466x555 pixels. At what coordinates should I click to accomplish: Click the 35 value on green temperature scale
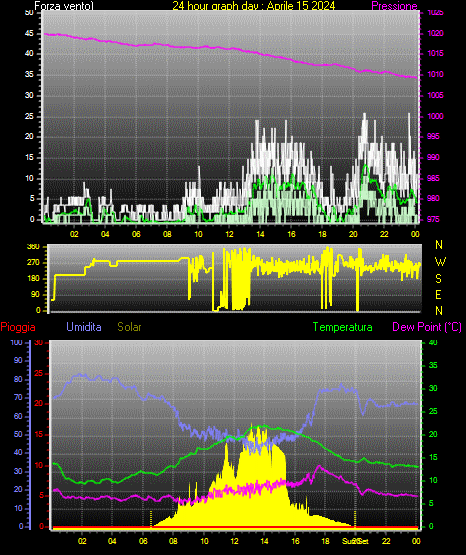pos(433,365)
